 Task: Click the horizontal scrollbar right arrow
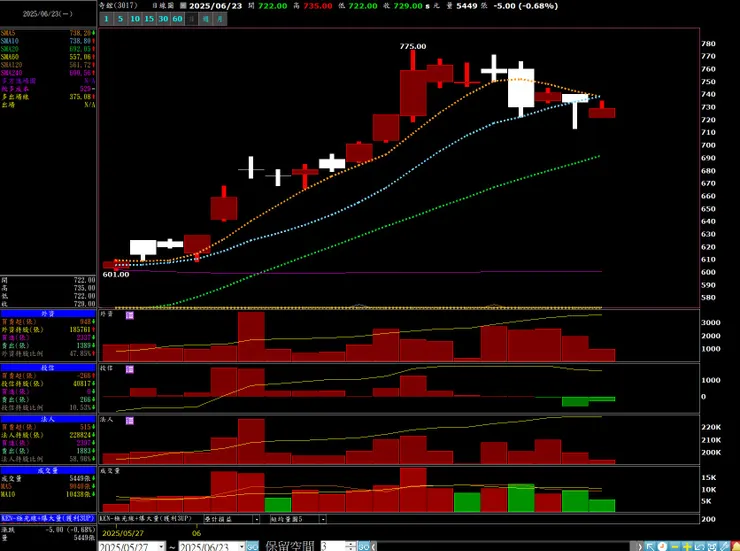coord(640,547)
